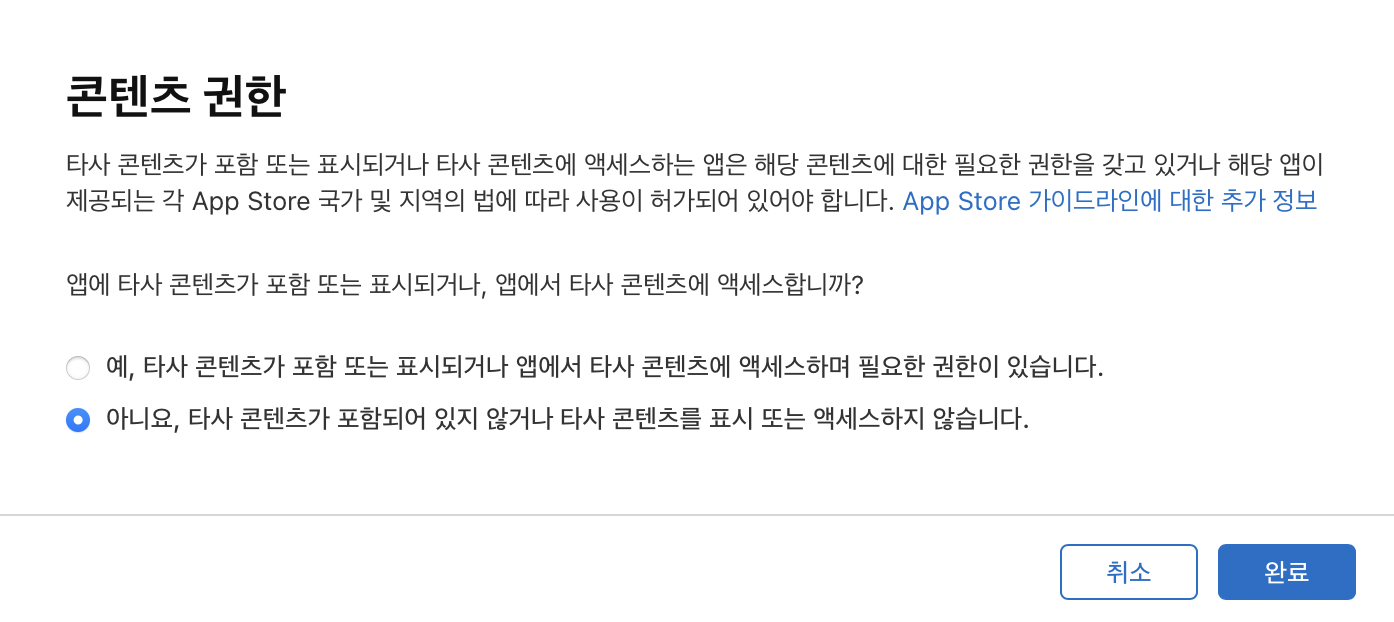Image resolution: width=1394 pixels, height=622 pixels.
Task: Click the horizontal divider above the buttons
Action: (697, 515)
